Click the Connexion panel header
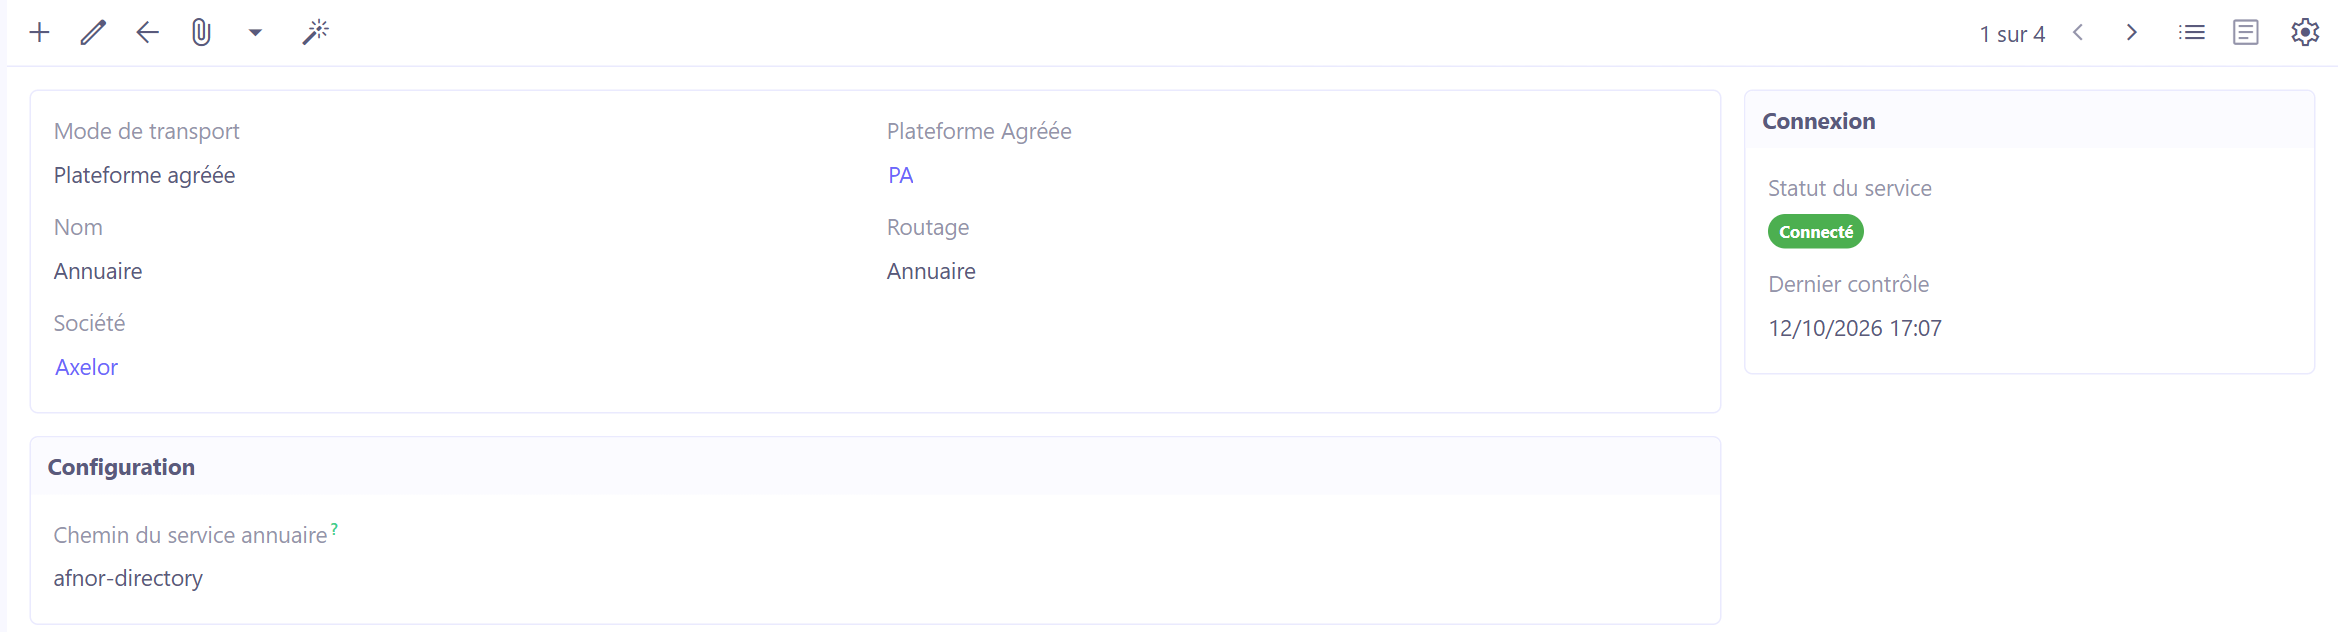Viewport: 2338px width, 632px height. (x=2030, y=121)
